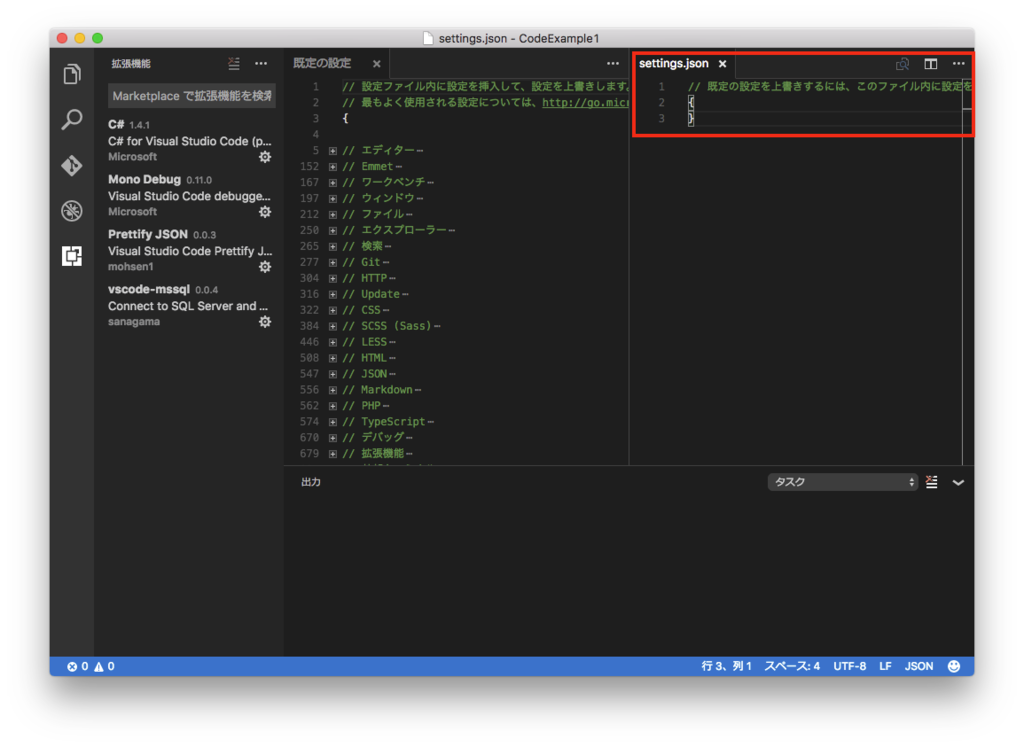
Task: Open gear menu for Prettify JSON extension
Action: point(264,266)
